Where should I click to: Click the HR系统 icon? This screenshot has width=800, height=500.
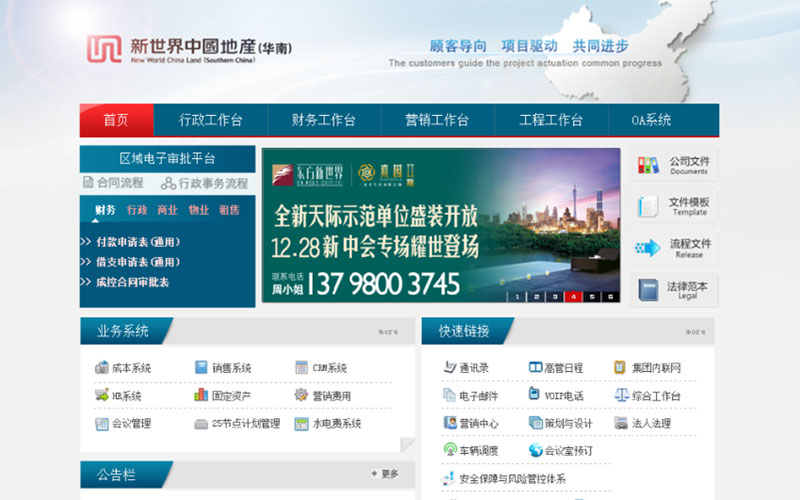(102, 395)
